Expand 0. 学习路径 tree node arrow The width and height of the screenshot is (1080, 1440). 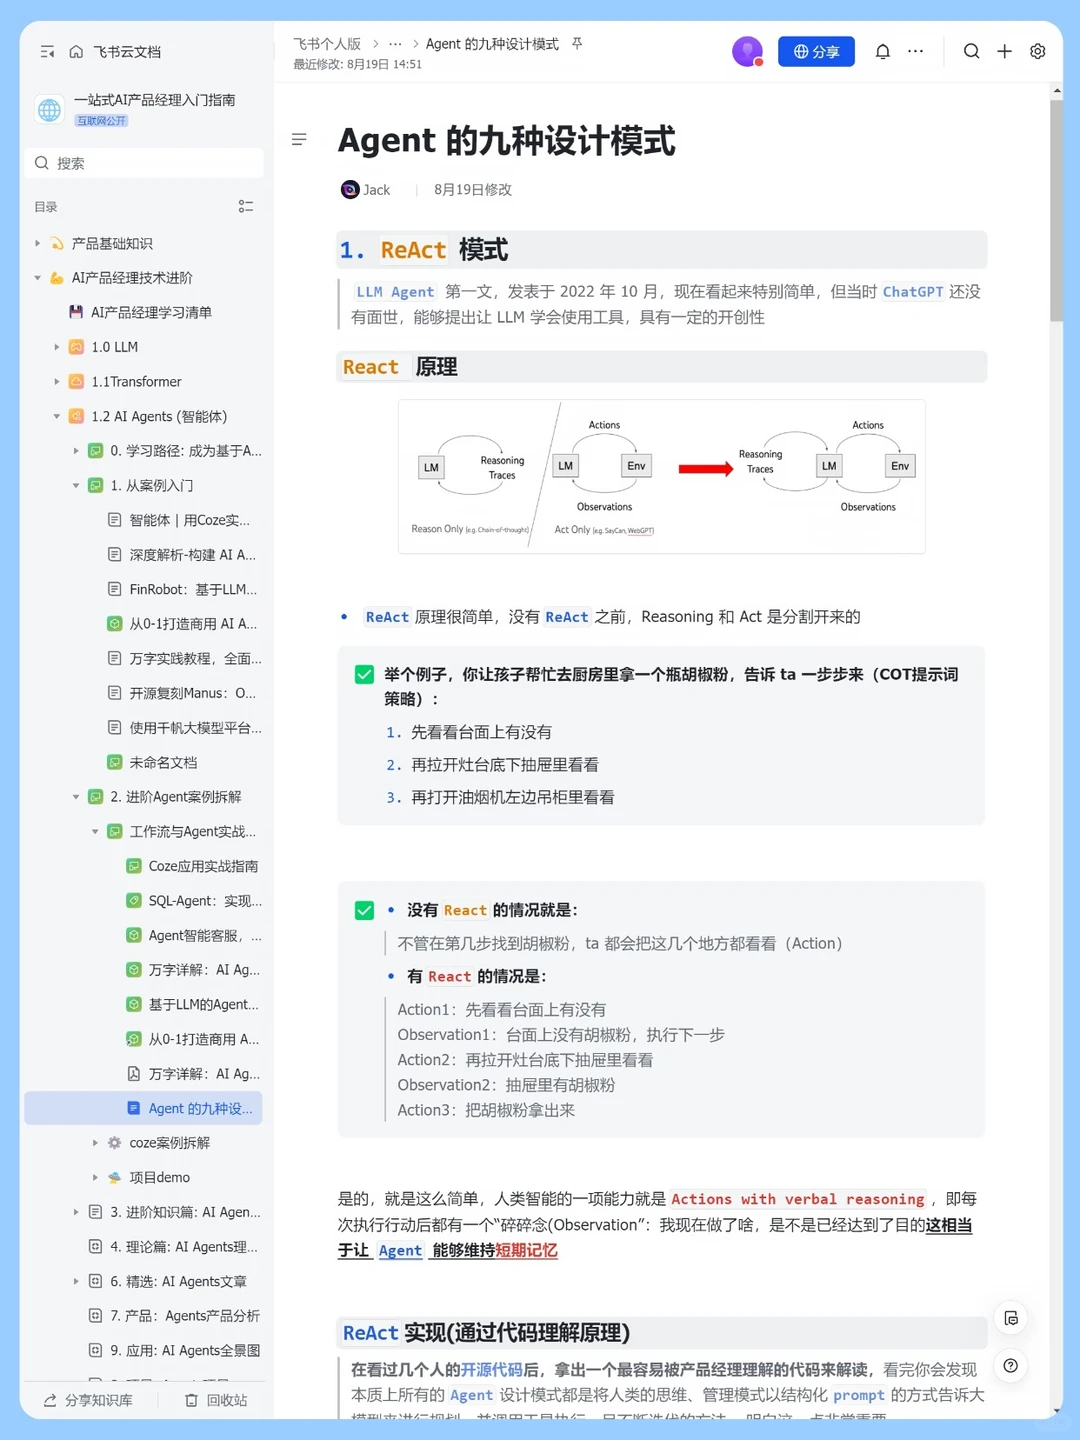pos(76,451)
